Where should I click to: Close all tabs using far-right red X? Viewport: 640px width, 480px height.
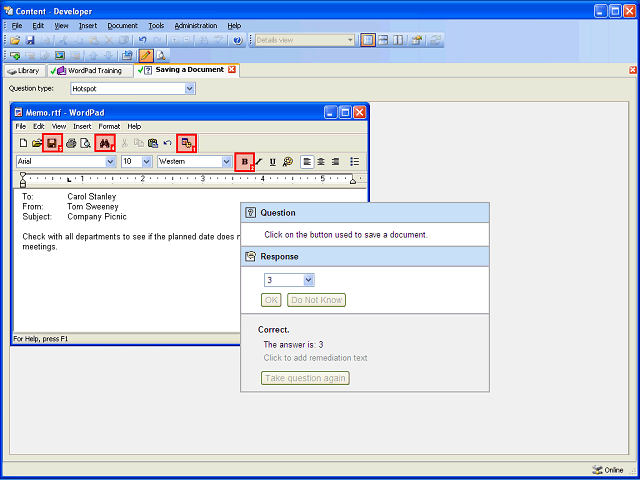coord(633,70)
